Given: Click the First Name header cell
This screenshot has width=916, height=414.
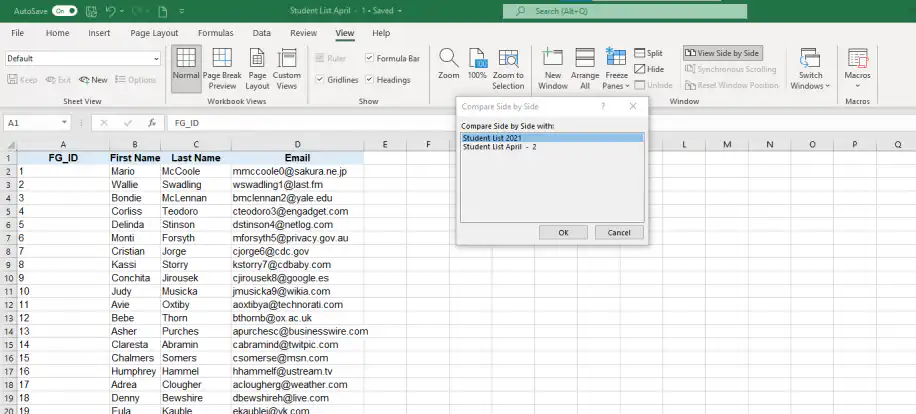Looking at the screenshot, I should point(135,158).
